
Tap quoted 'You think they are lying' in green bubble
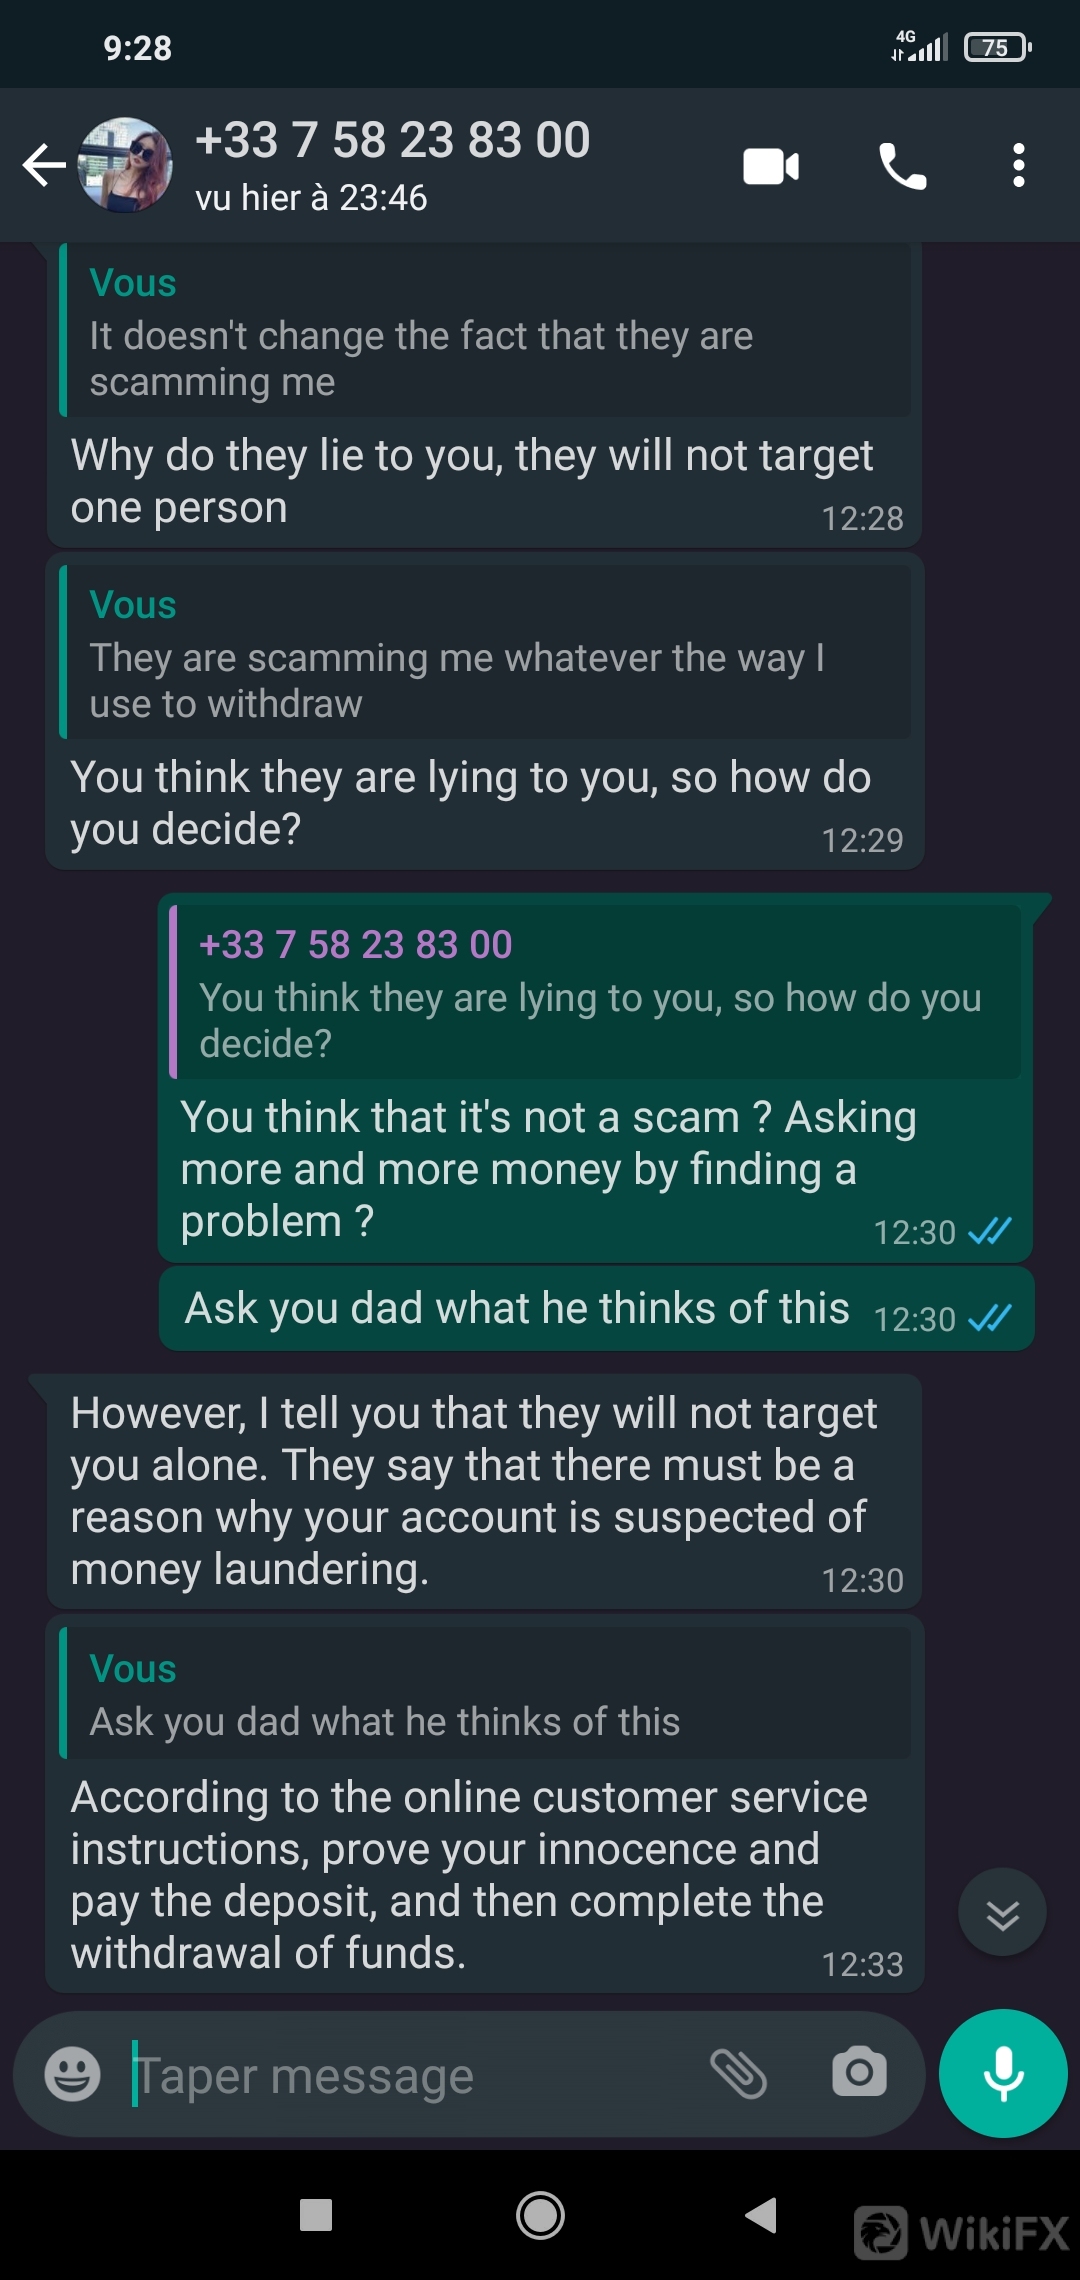pos(596,993)
